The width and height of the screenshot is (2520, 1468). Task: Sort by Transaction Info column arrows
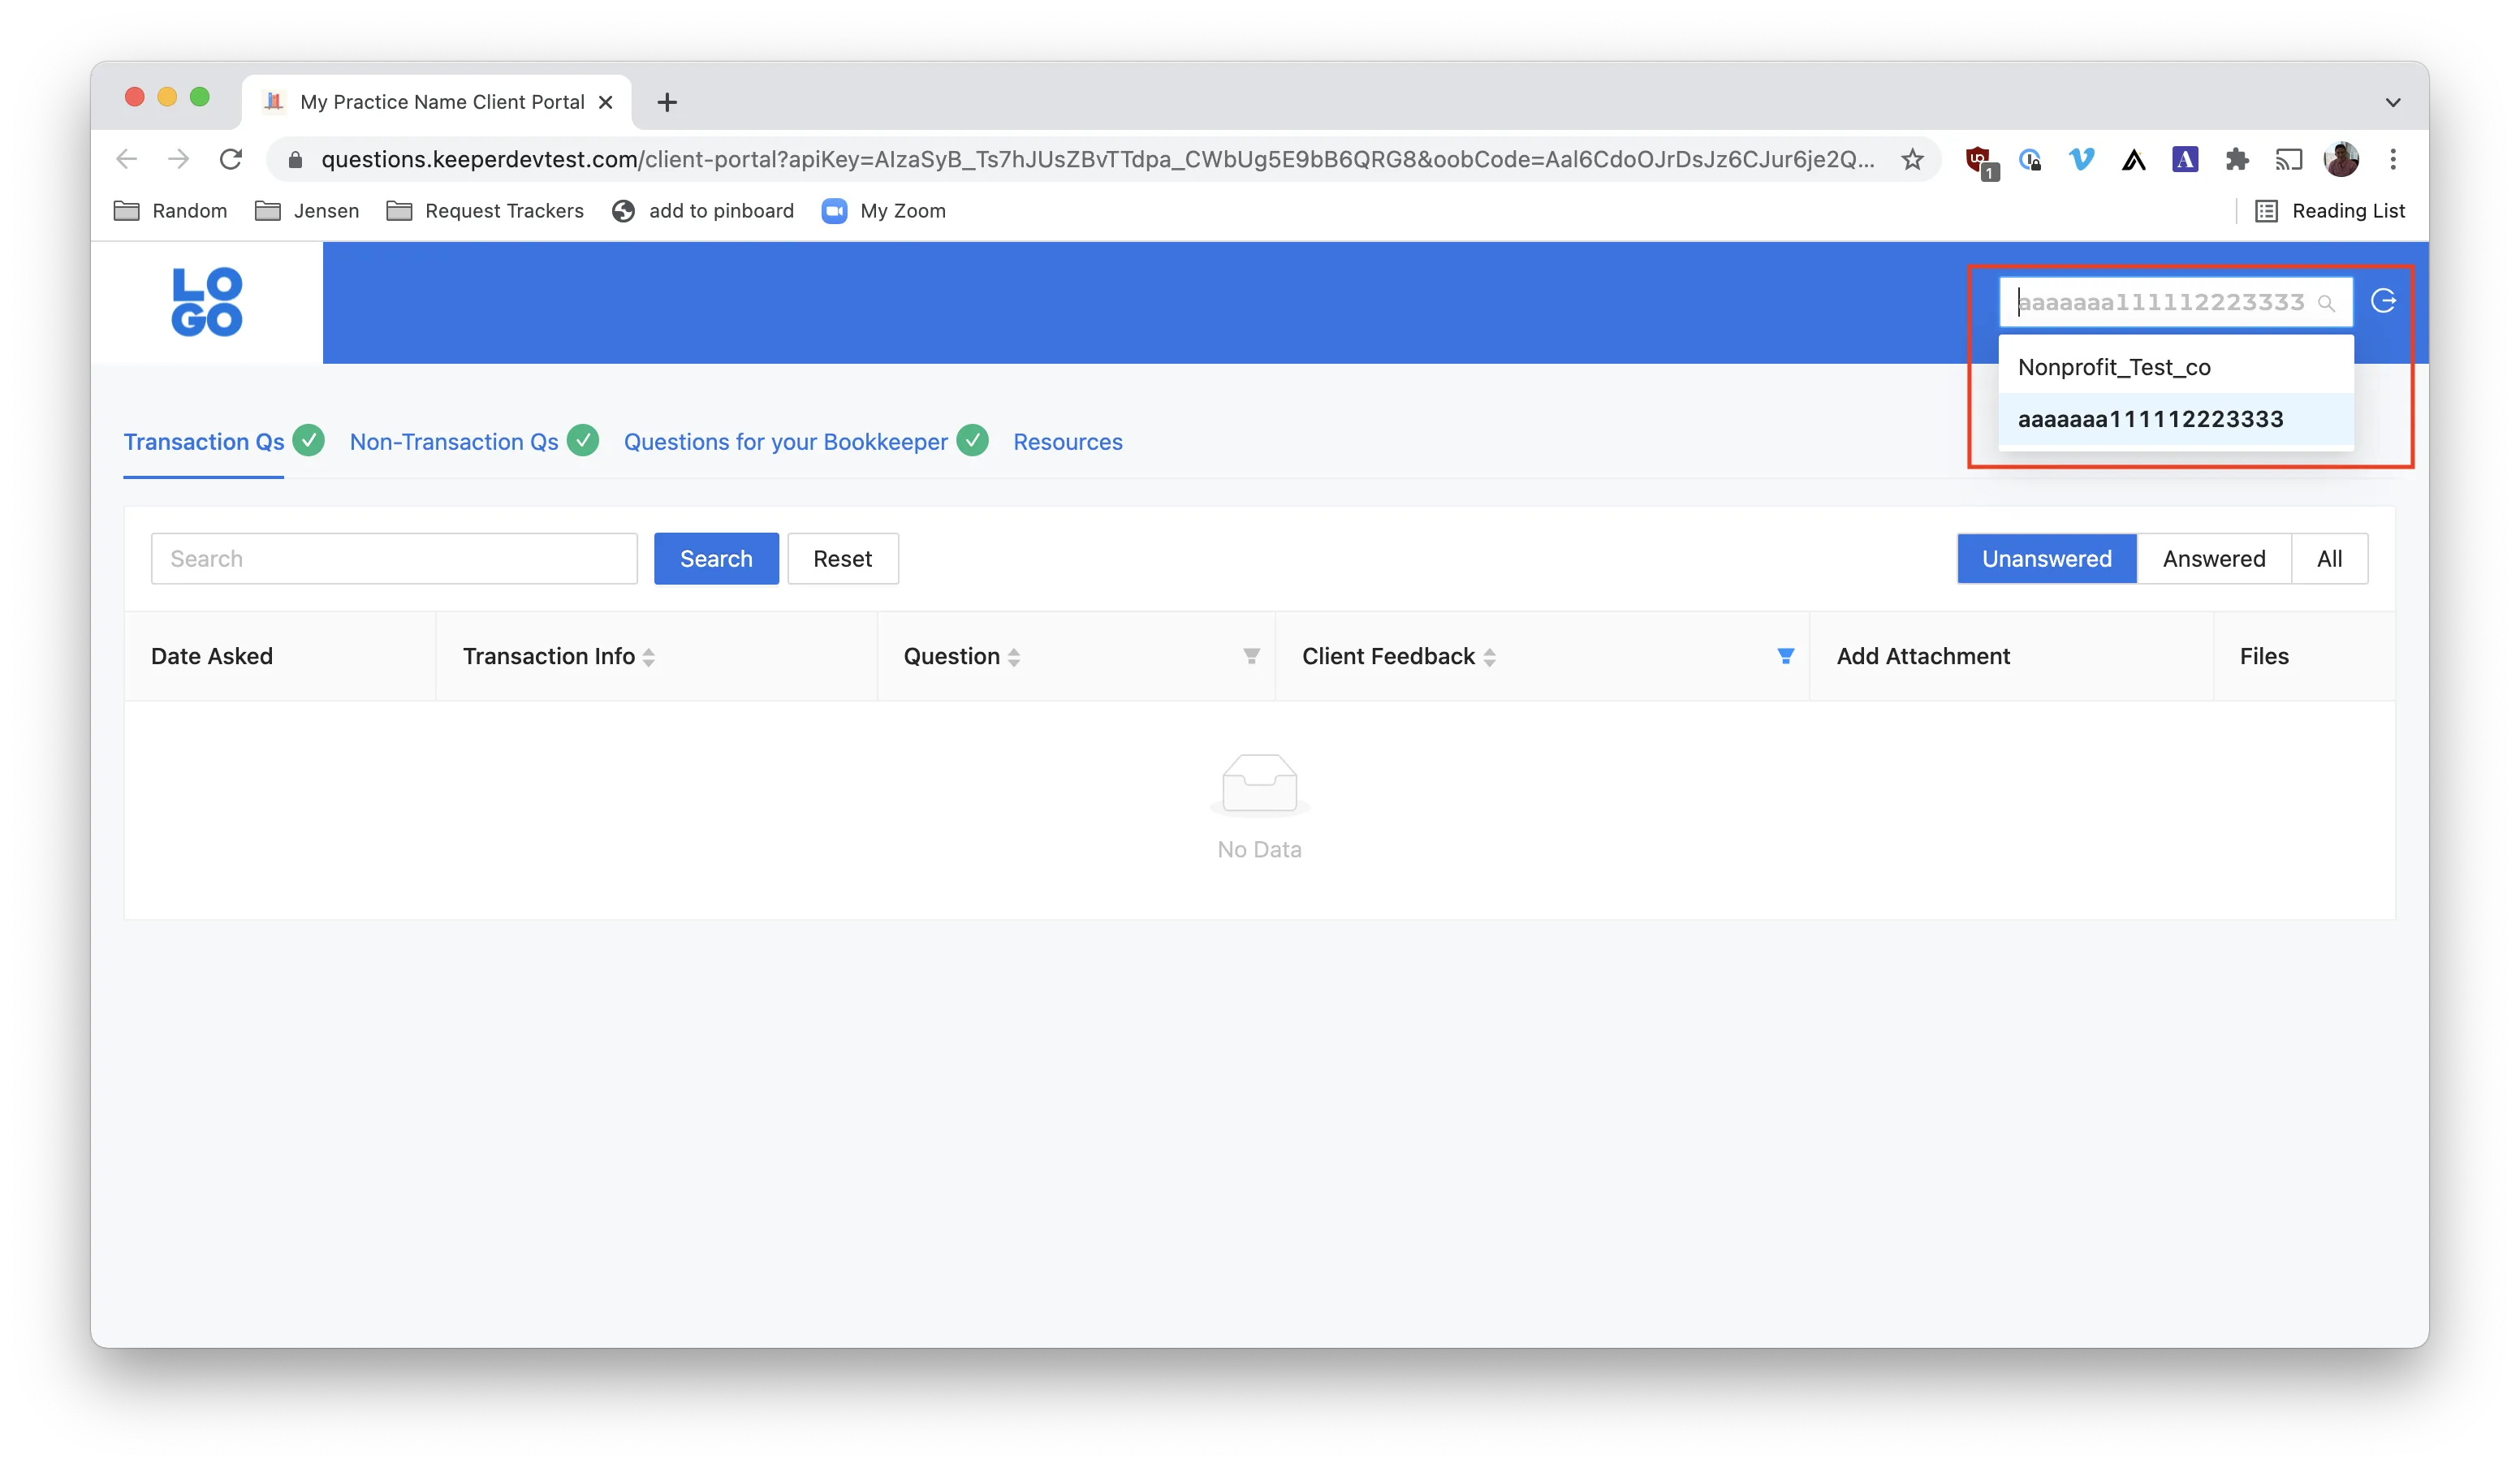click(x=649, y=657)
